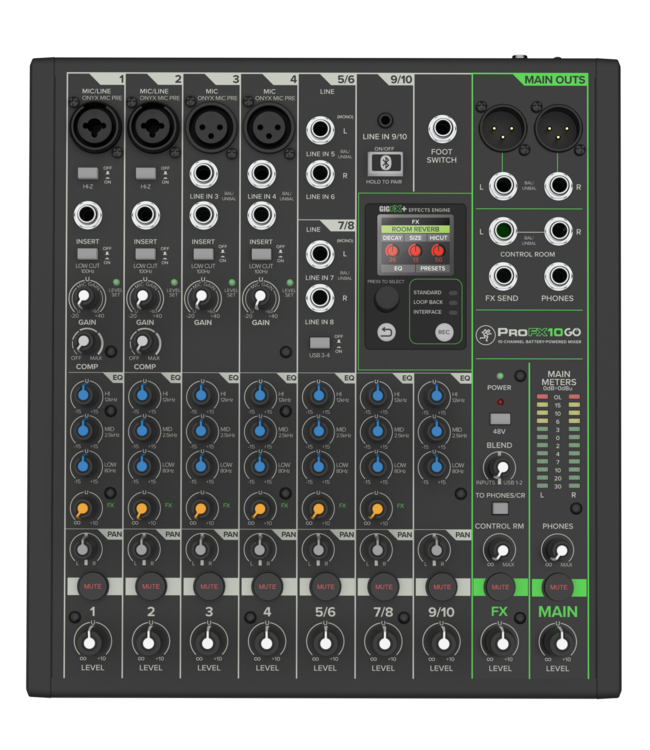Click channel 1 insert jack
Image resolution: width=650 pixels, height=750 pixels.
[88, 215]
